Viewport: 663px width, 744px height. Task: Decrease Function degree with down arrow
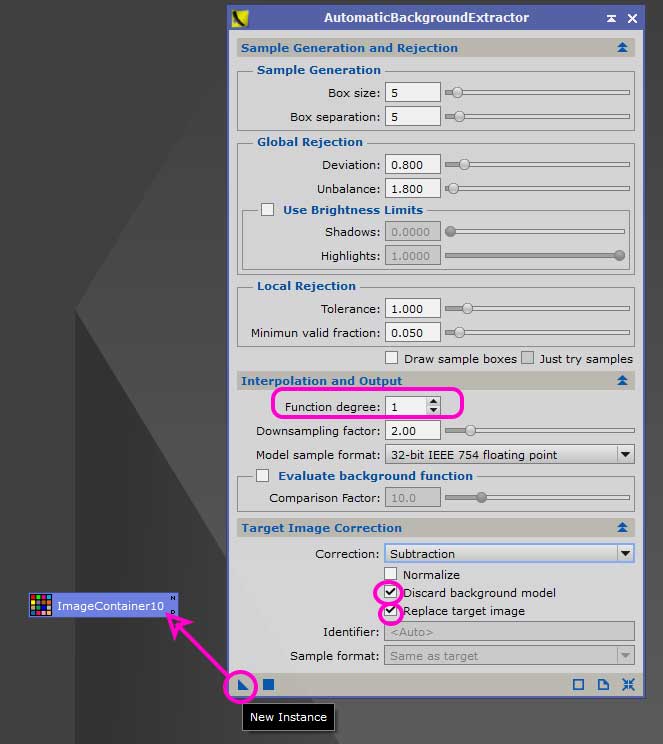(433, 410)
